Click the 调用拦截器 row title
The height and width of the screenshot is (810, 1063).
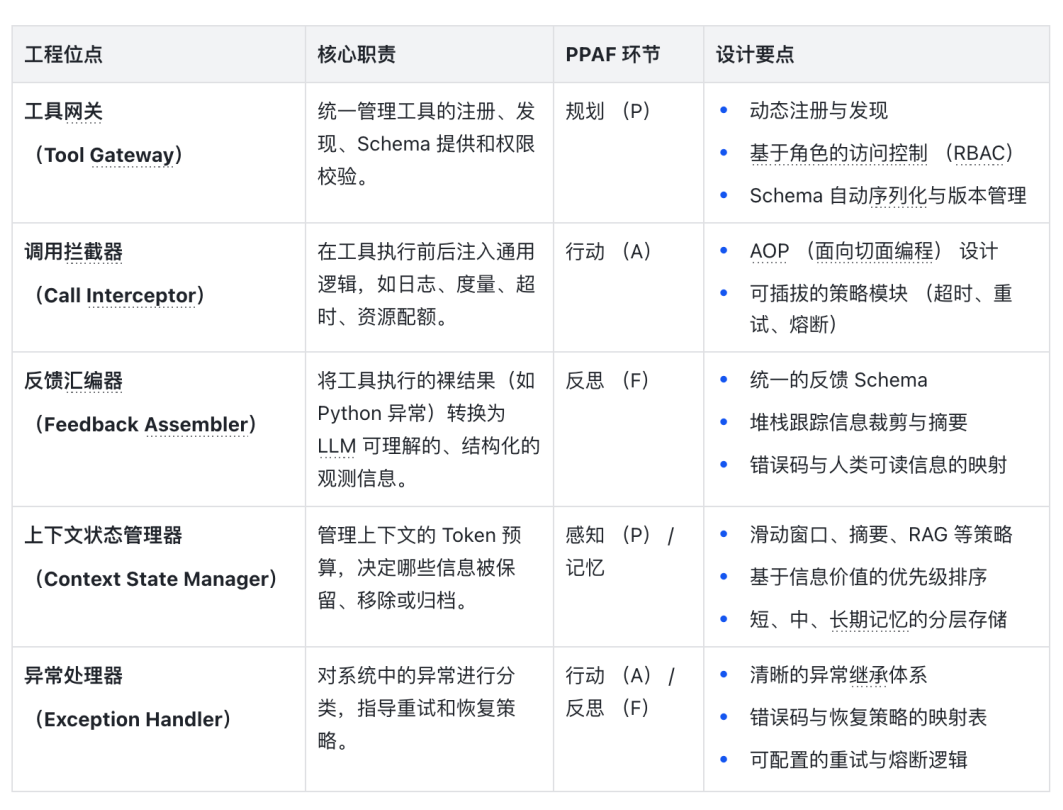click(x=73, y=252)
